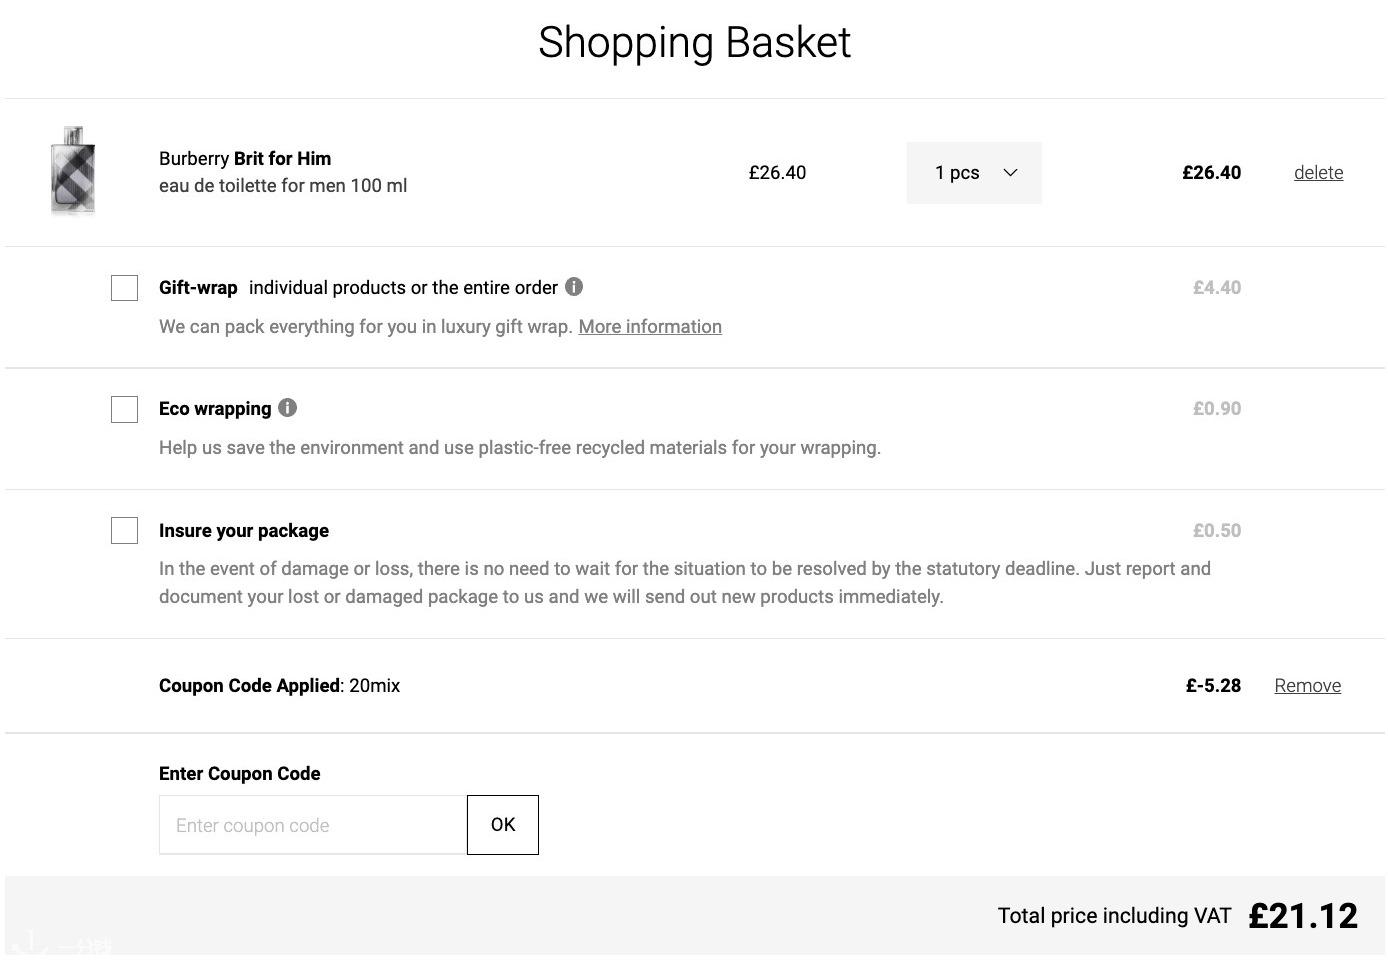Select the bold £26.40 line total

(x=1211, y=173)
